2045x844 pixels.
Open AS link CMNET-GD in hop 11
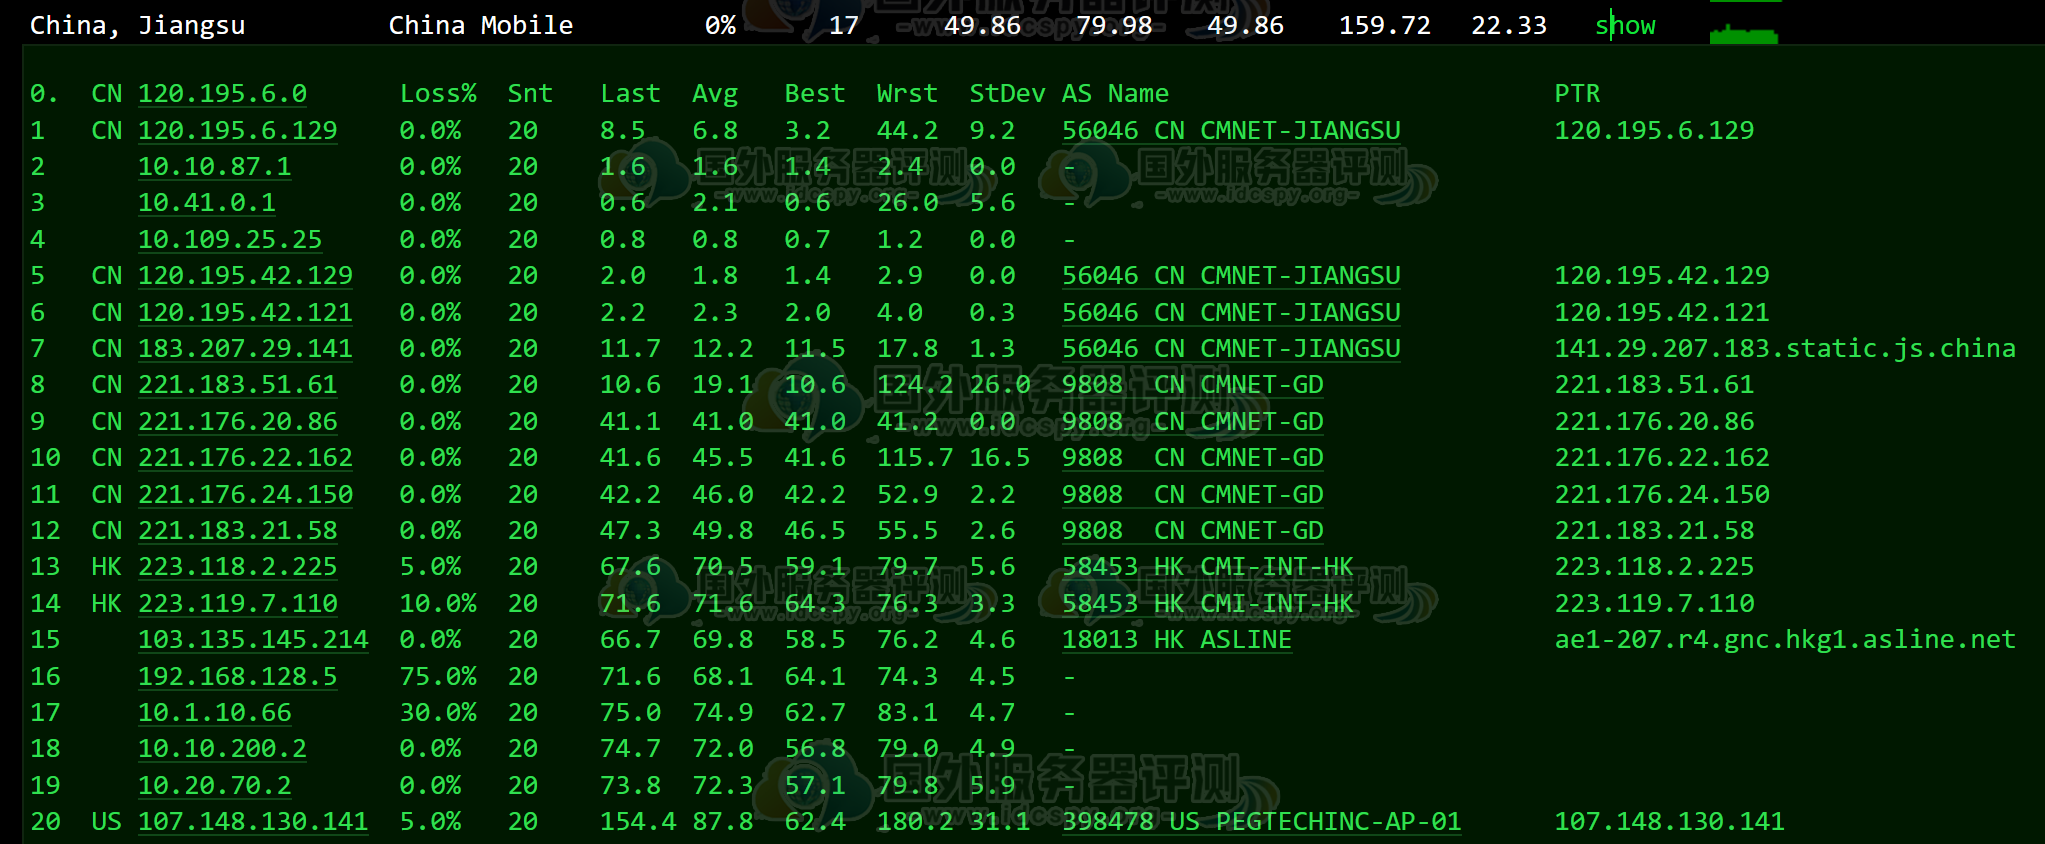point(1193,495)
